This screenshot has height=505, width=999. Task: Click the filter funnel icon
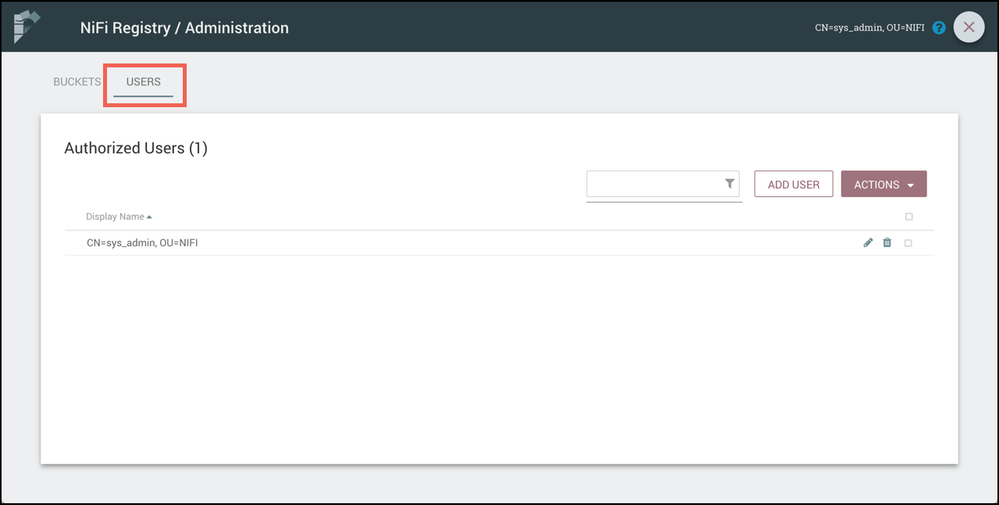coord(730,184)
